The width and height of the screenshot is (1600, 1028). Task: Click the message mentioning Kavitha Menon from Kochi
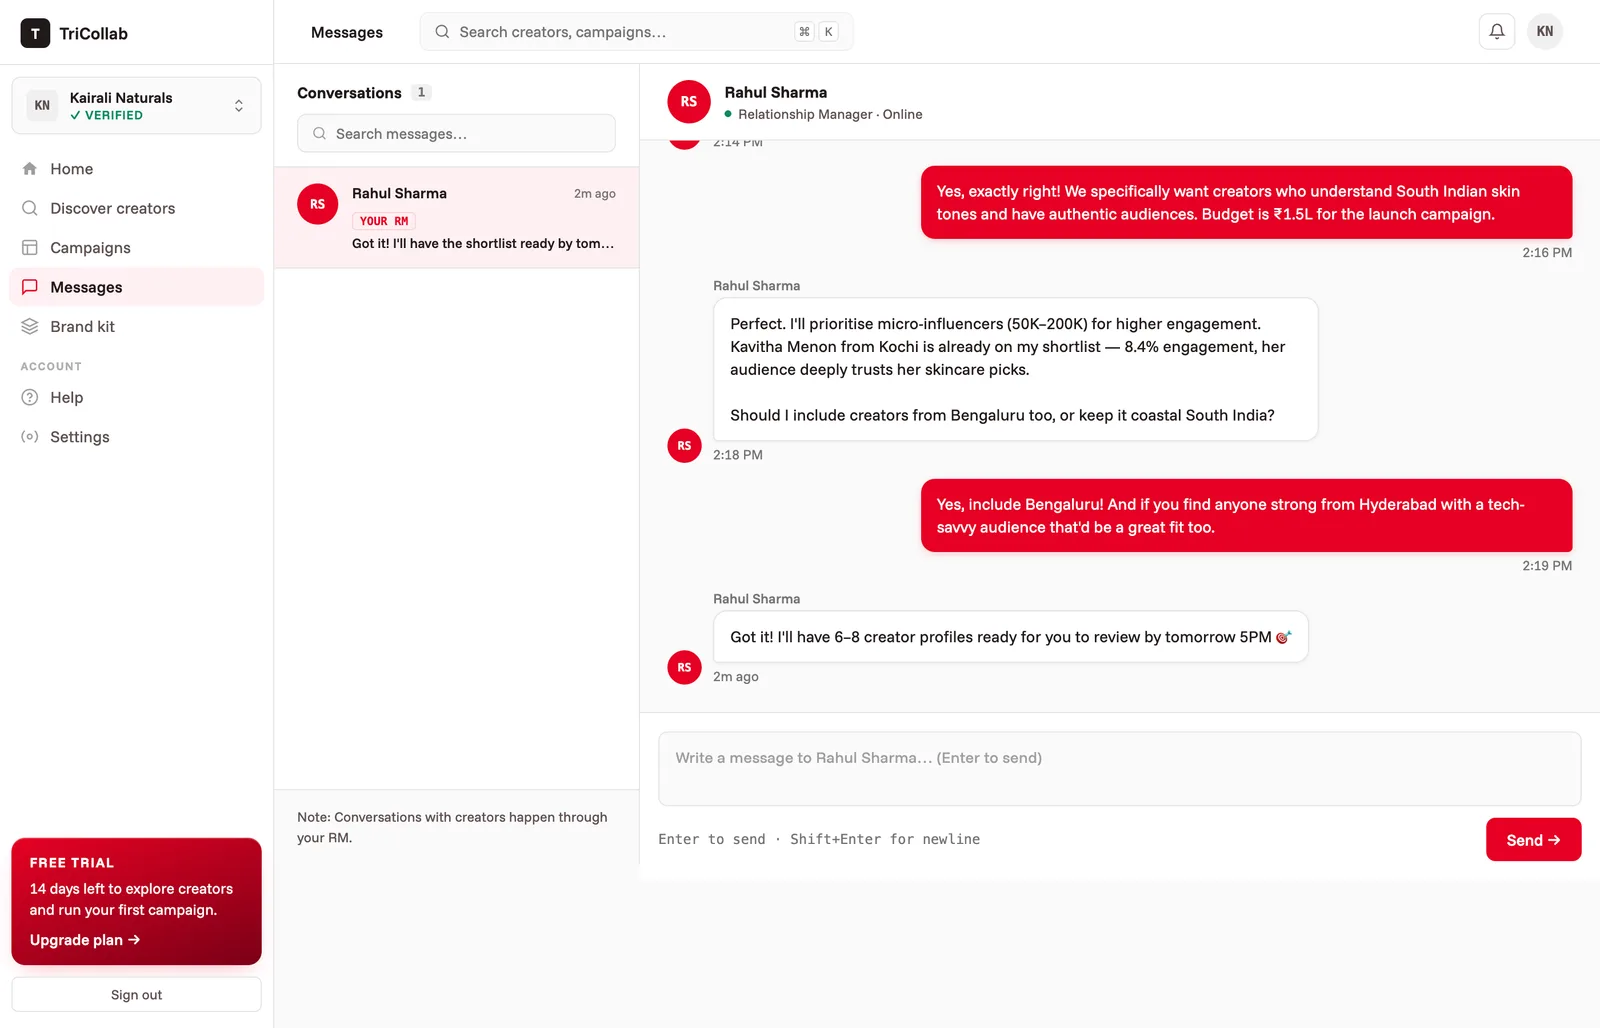[x=1015, y=369]
